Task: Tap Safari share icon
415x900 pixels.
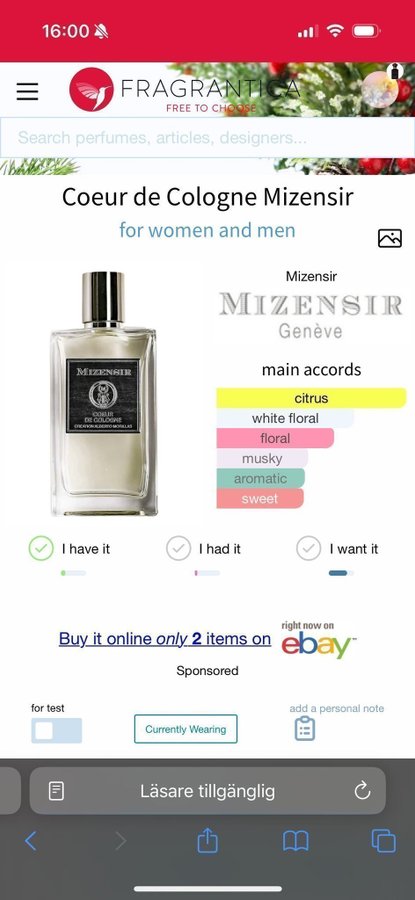Action: click(208, 841)
